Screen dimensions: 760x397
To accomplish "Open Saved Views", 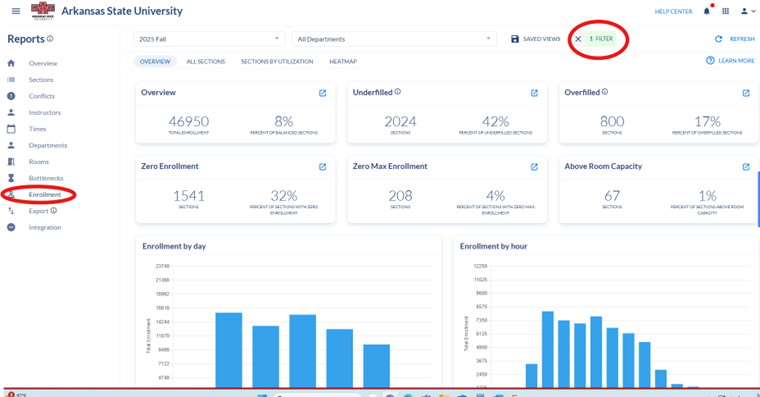I will click(536, 39).
